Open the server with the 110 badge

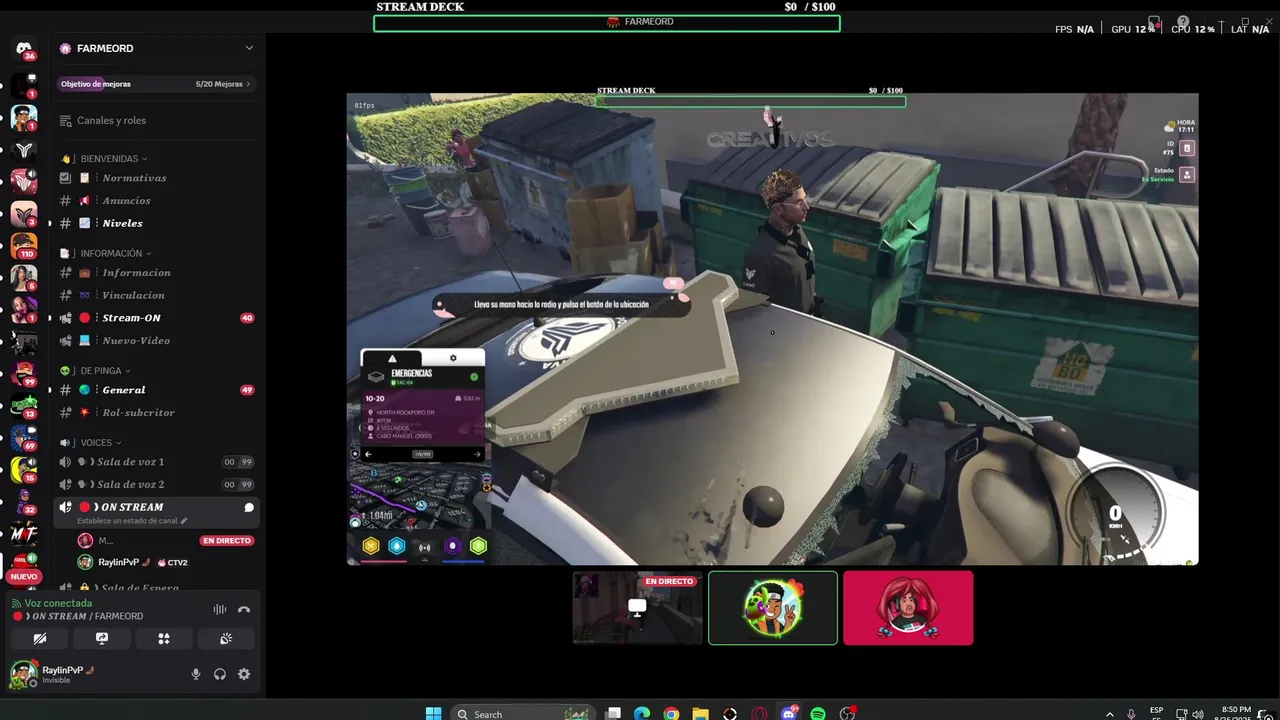coord(24,245)
